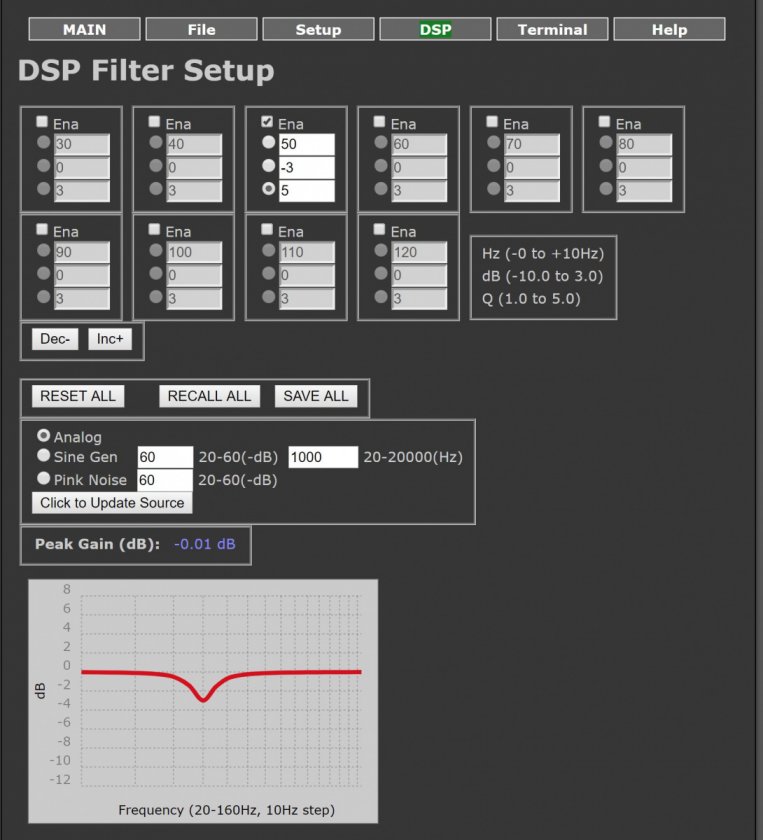Enable the 30 Hz filter checkbox

coord(42,122)
